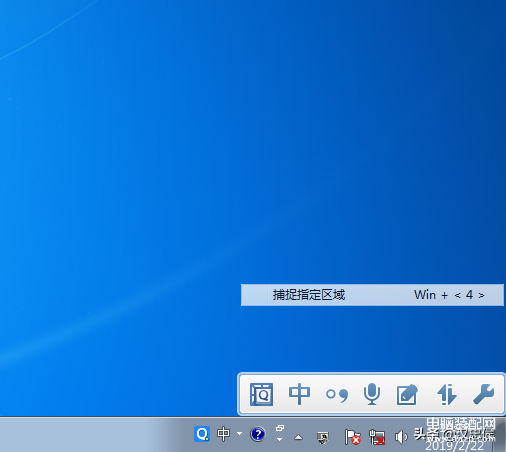This screenshot has width=506, height=452.
Task: Toggle the 中 indicator in taskbar language bar
Action: point(223,434)
